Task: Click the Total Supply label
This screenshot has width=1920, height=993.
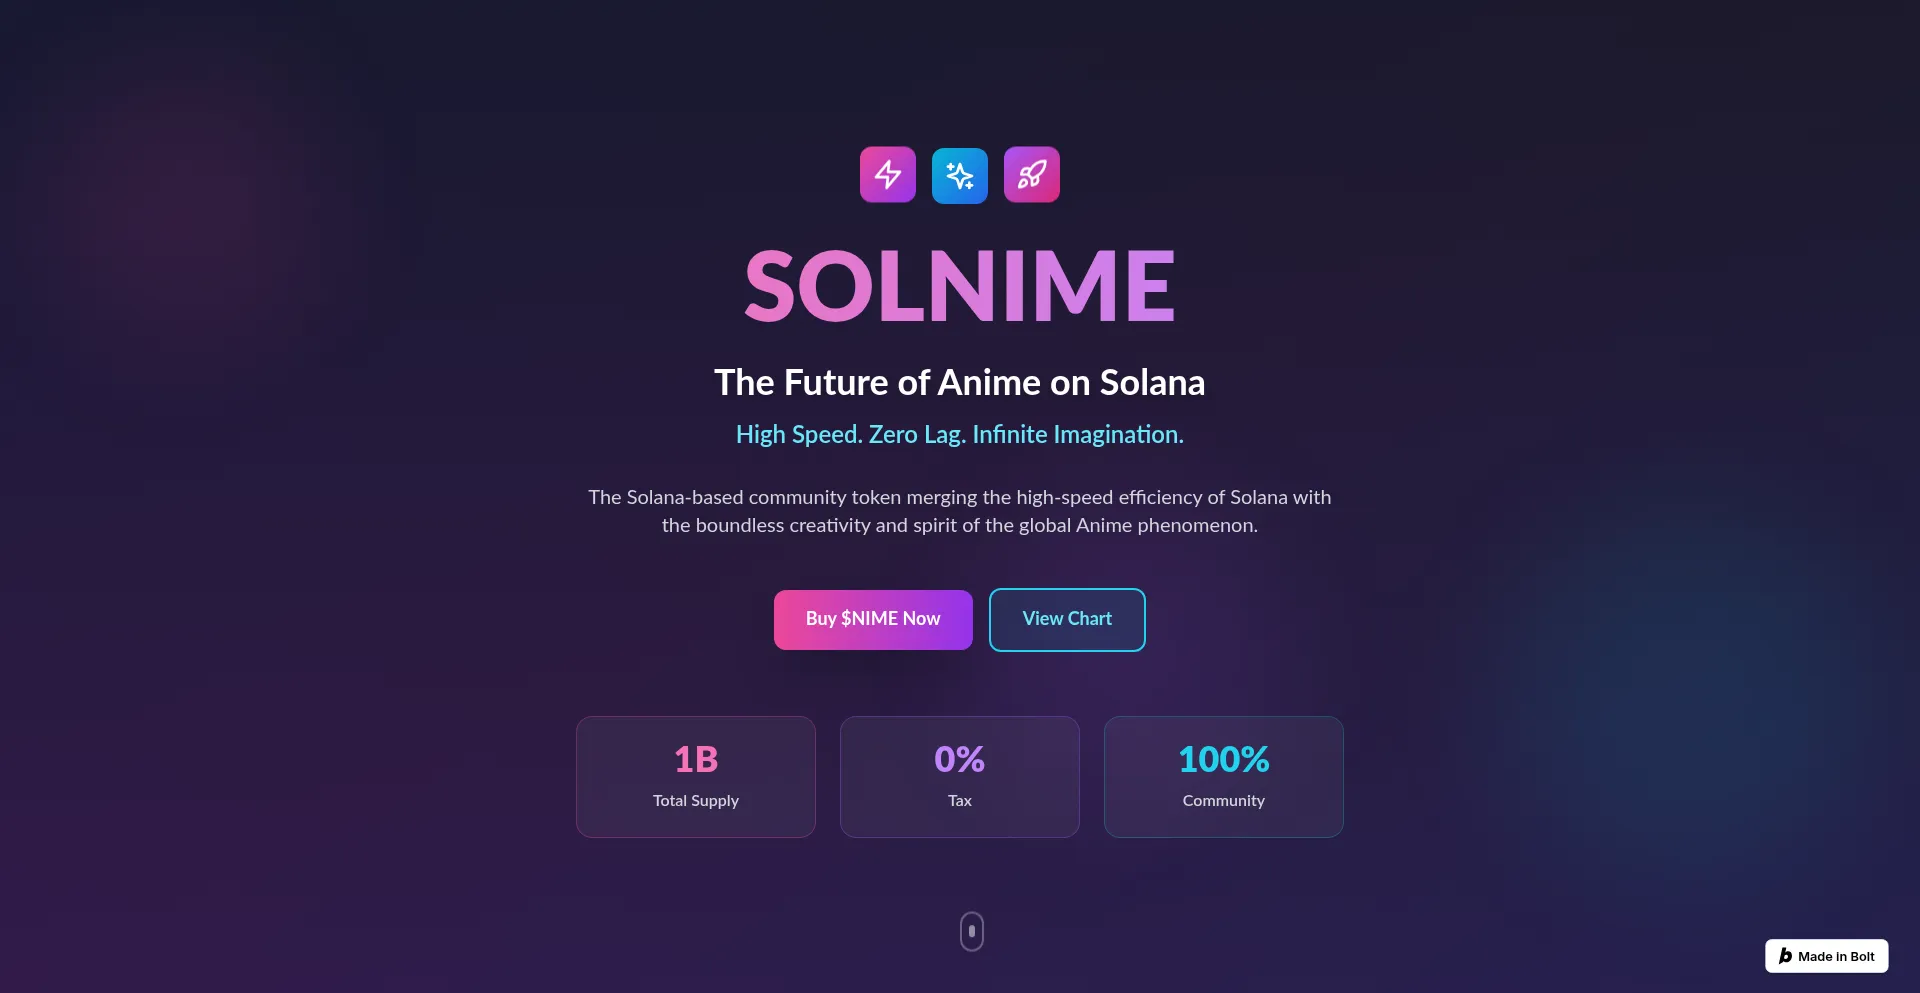Action: tap(696, 801)
